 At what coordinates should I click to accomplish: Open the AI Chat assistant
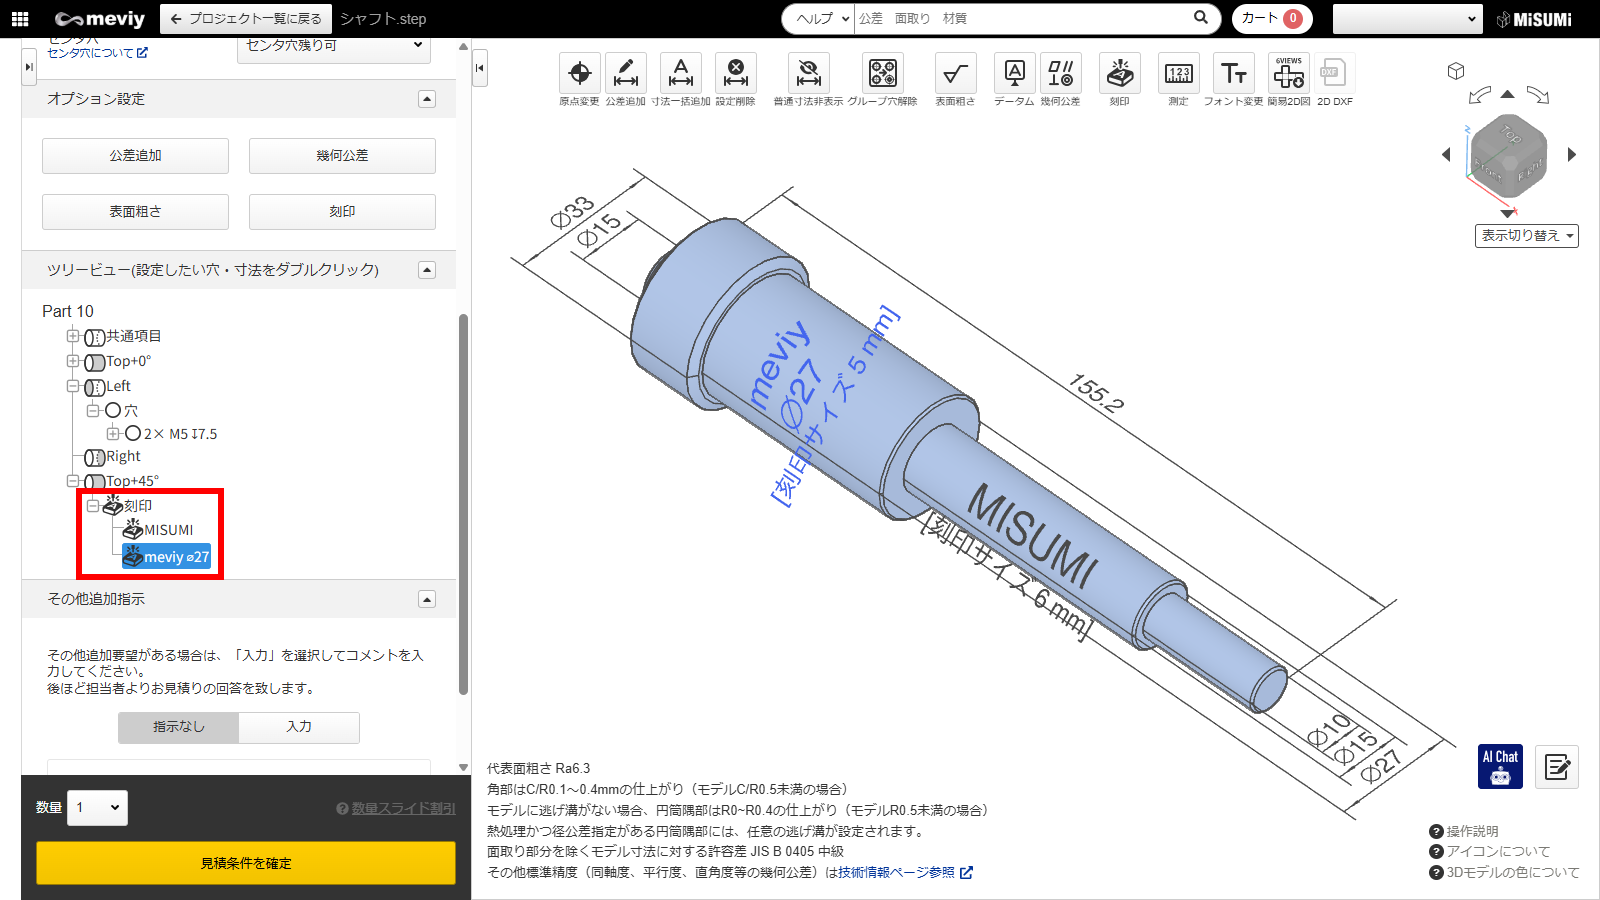point(1500,766)
